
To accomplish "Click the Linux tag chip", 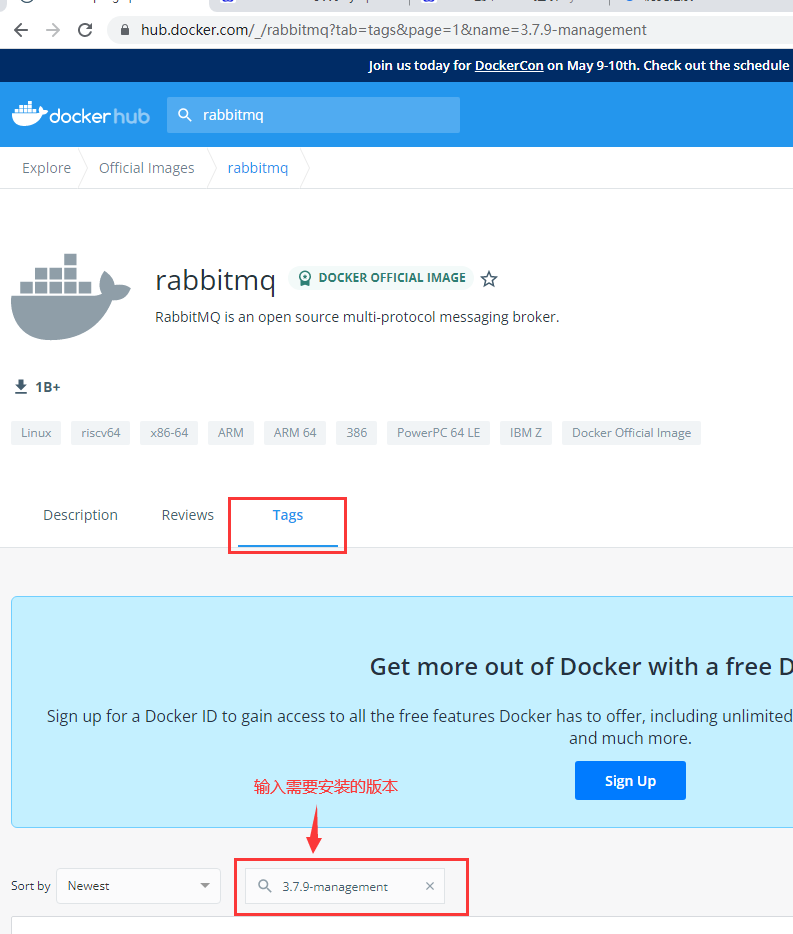I will 36,432.
